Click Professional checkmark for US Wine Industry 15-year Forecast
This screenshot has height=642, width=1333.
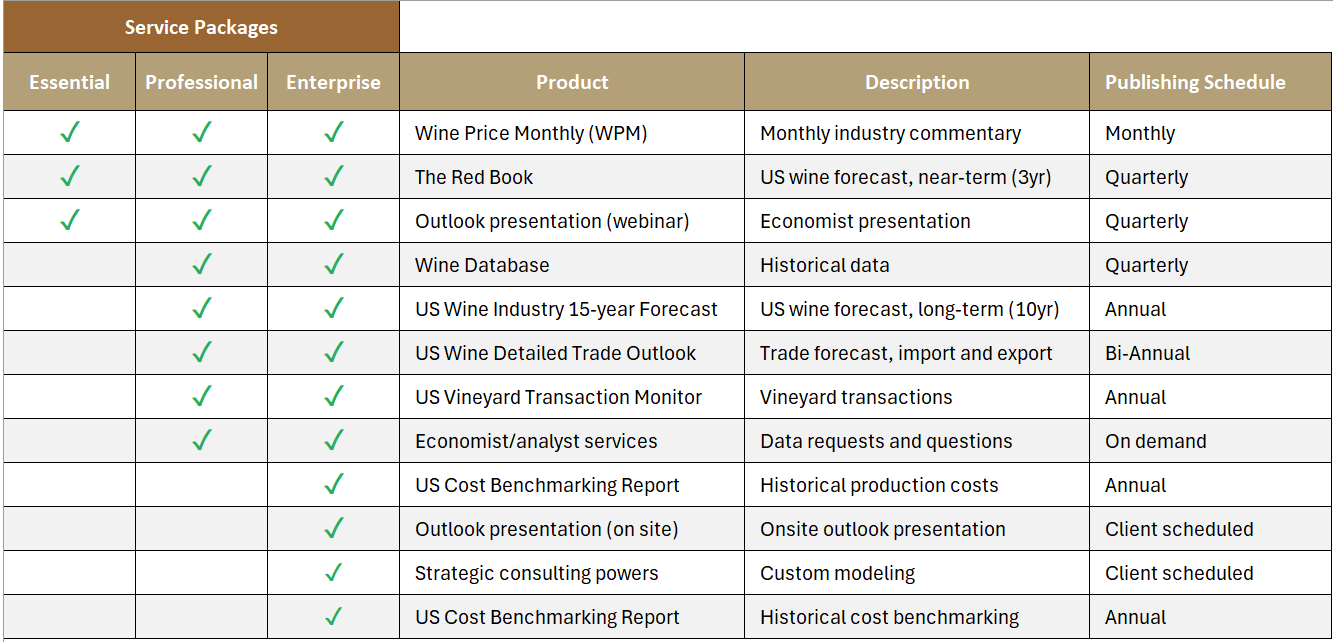(202, 308)
